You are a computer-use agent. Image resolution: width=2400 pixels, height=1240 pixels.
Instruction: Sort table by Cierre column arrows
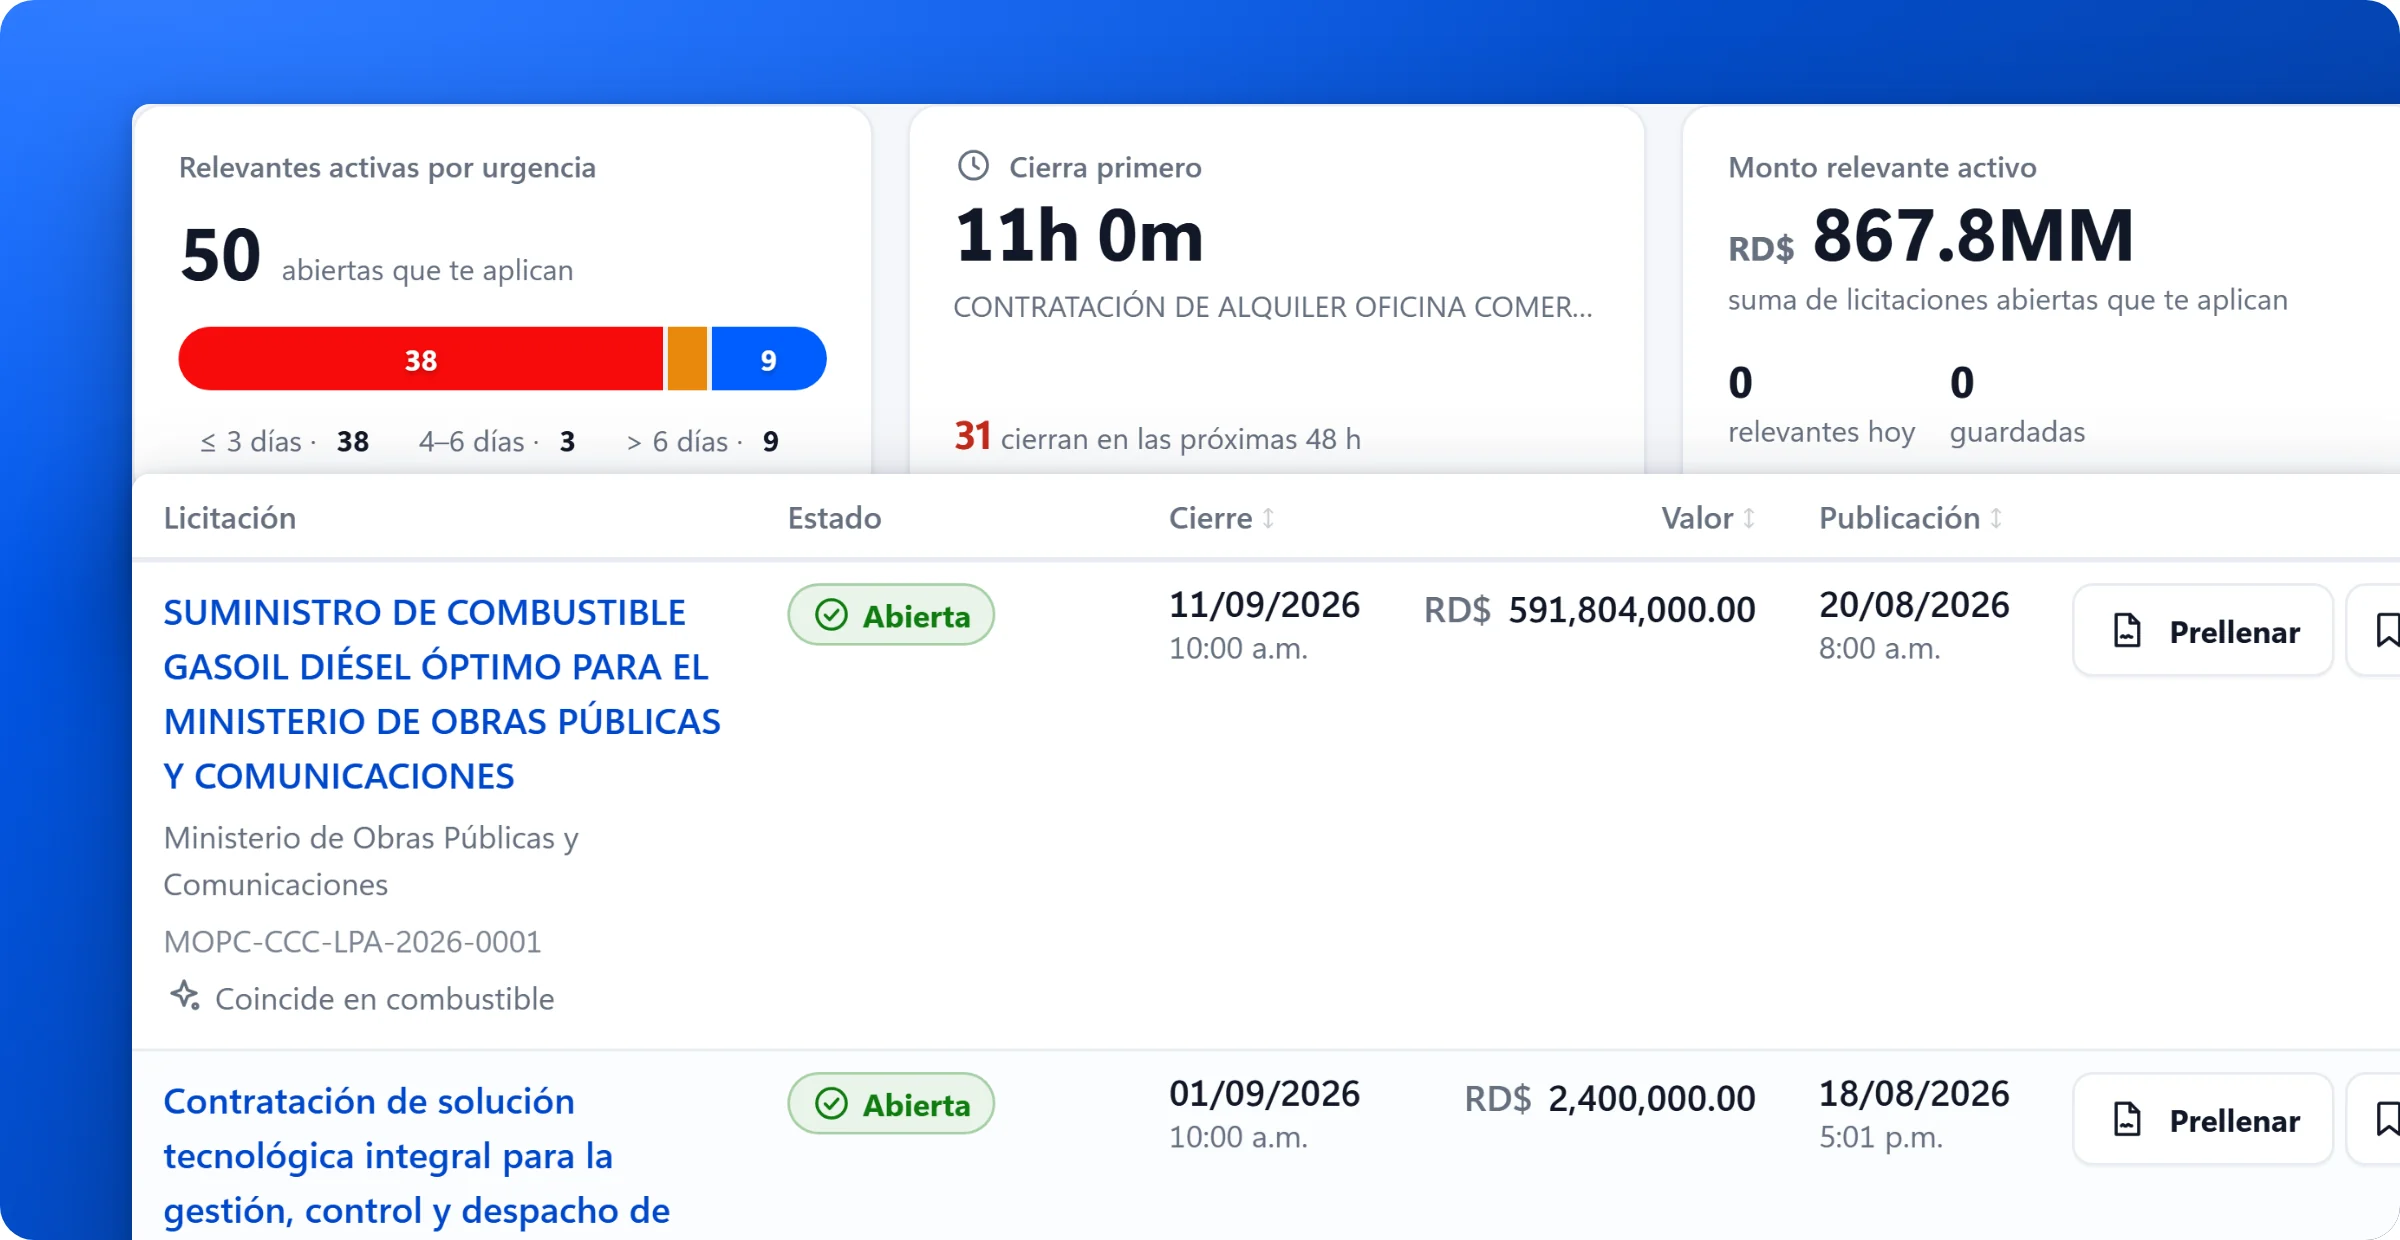point(1268,518)
